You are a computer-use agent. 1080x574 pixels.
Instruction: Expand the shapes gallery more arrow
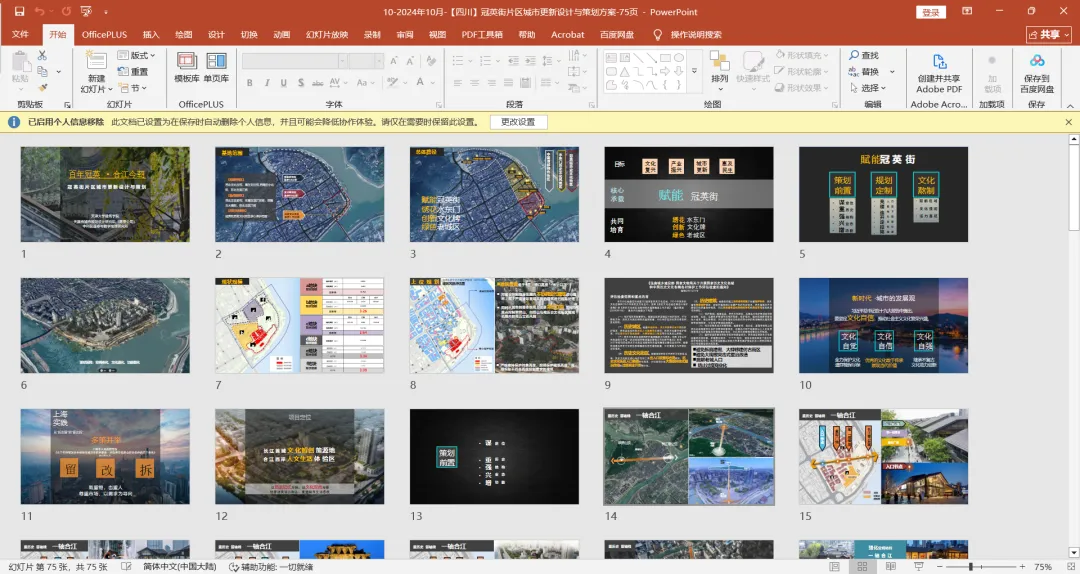(x=694, y=71)
